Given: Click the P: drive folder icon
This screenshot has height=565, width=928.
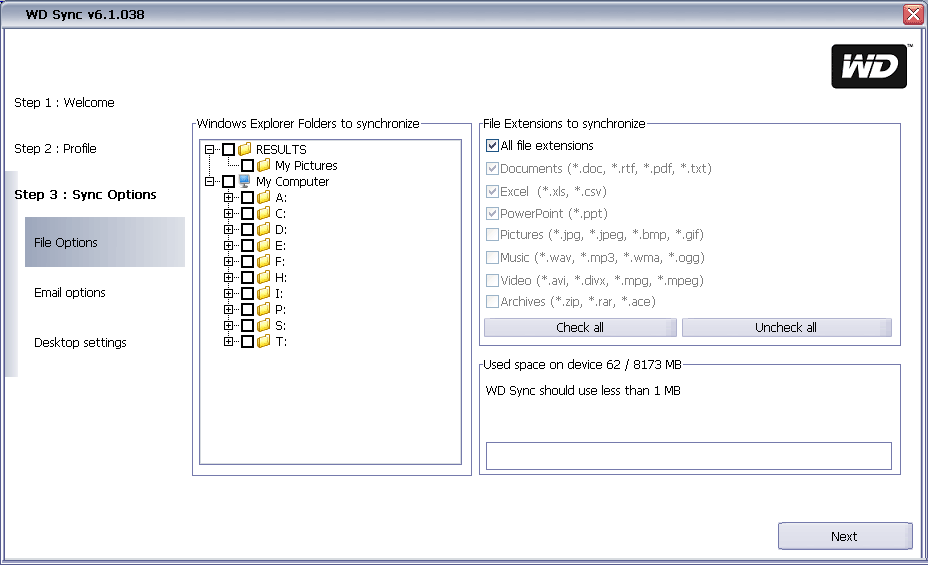Looking at the screenshot, I should pyautogui.click(x=263, y=308).
